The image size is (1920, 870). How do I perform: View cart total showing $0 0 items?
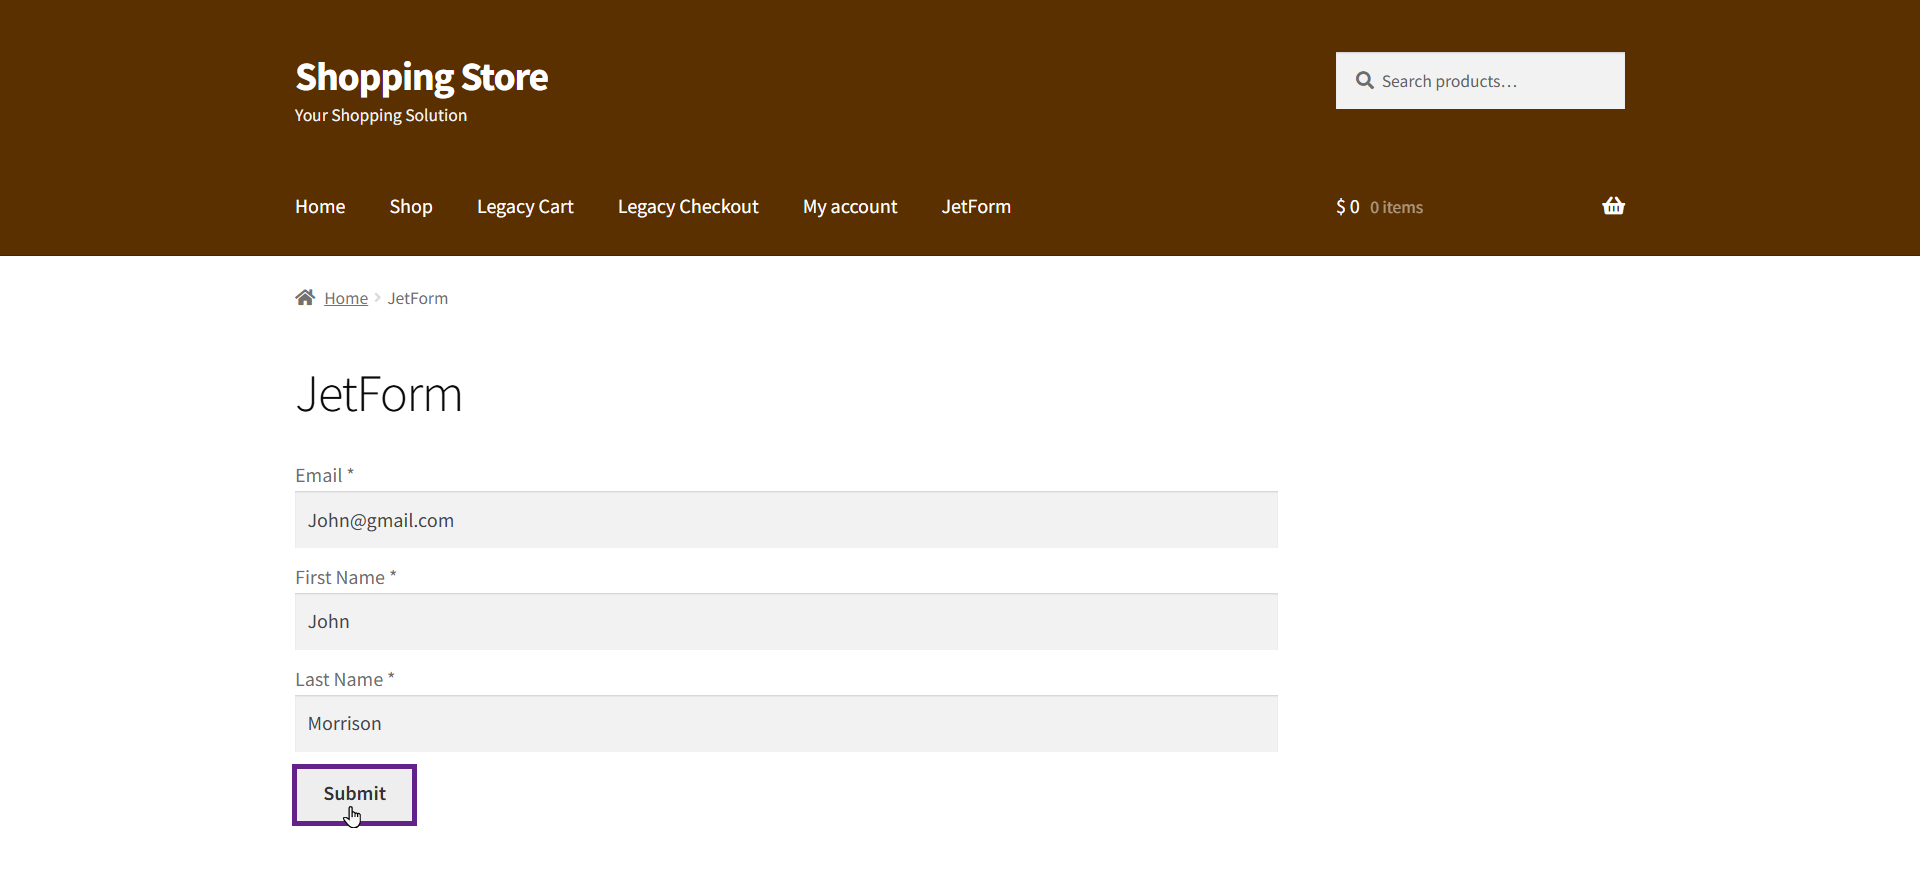point(1379,207)
